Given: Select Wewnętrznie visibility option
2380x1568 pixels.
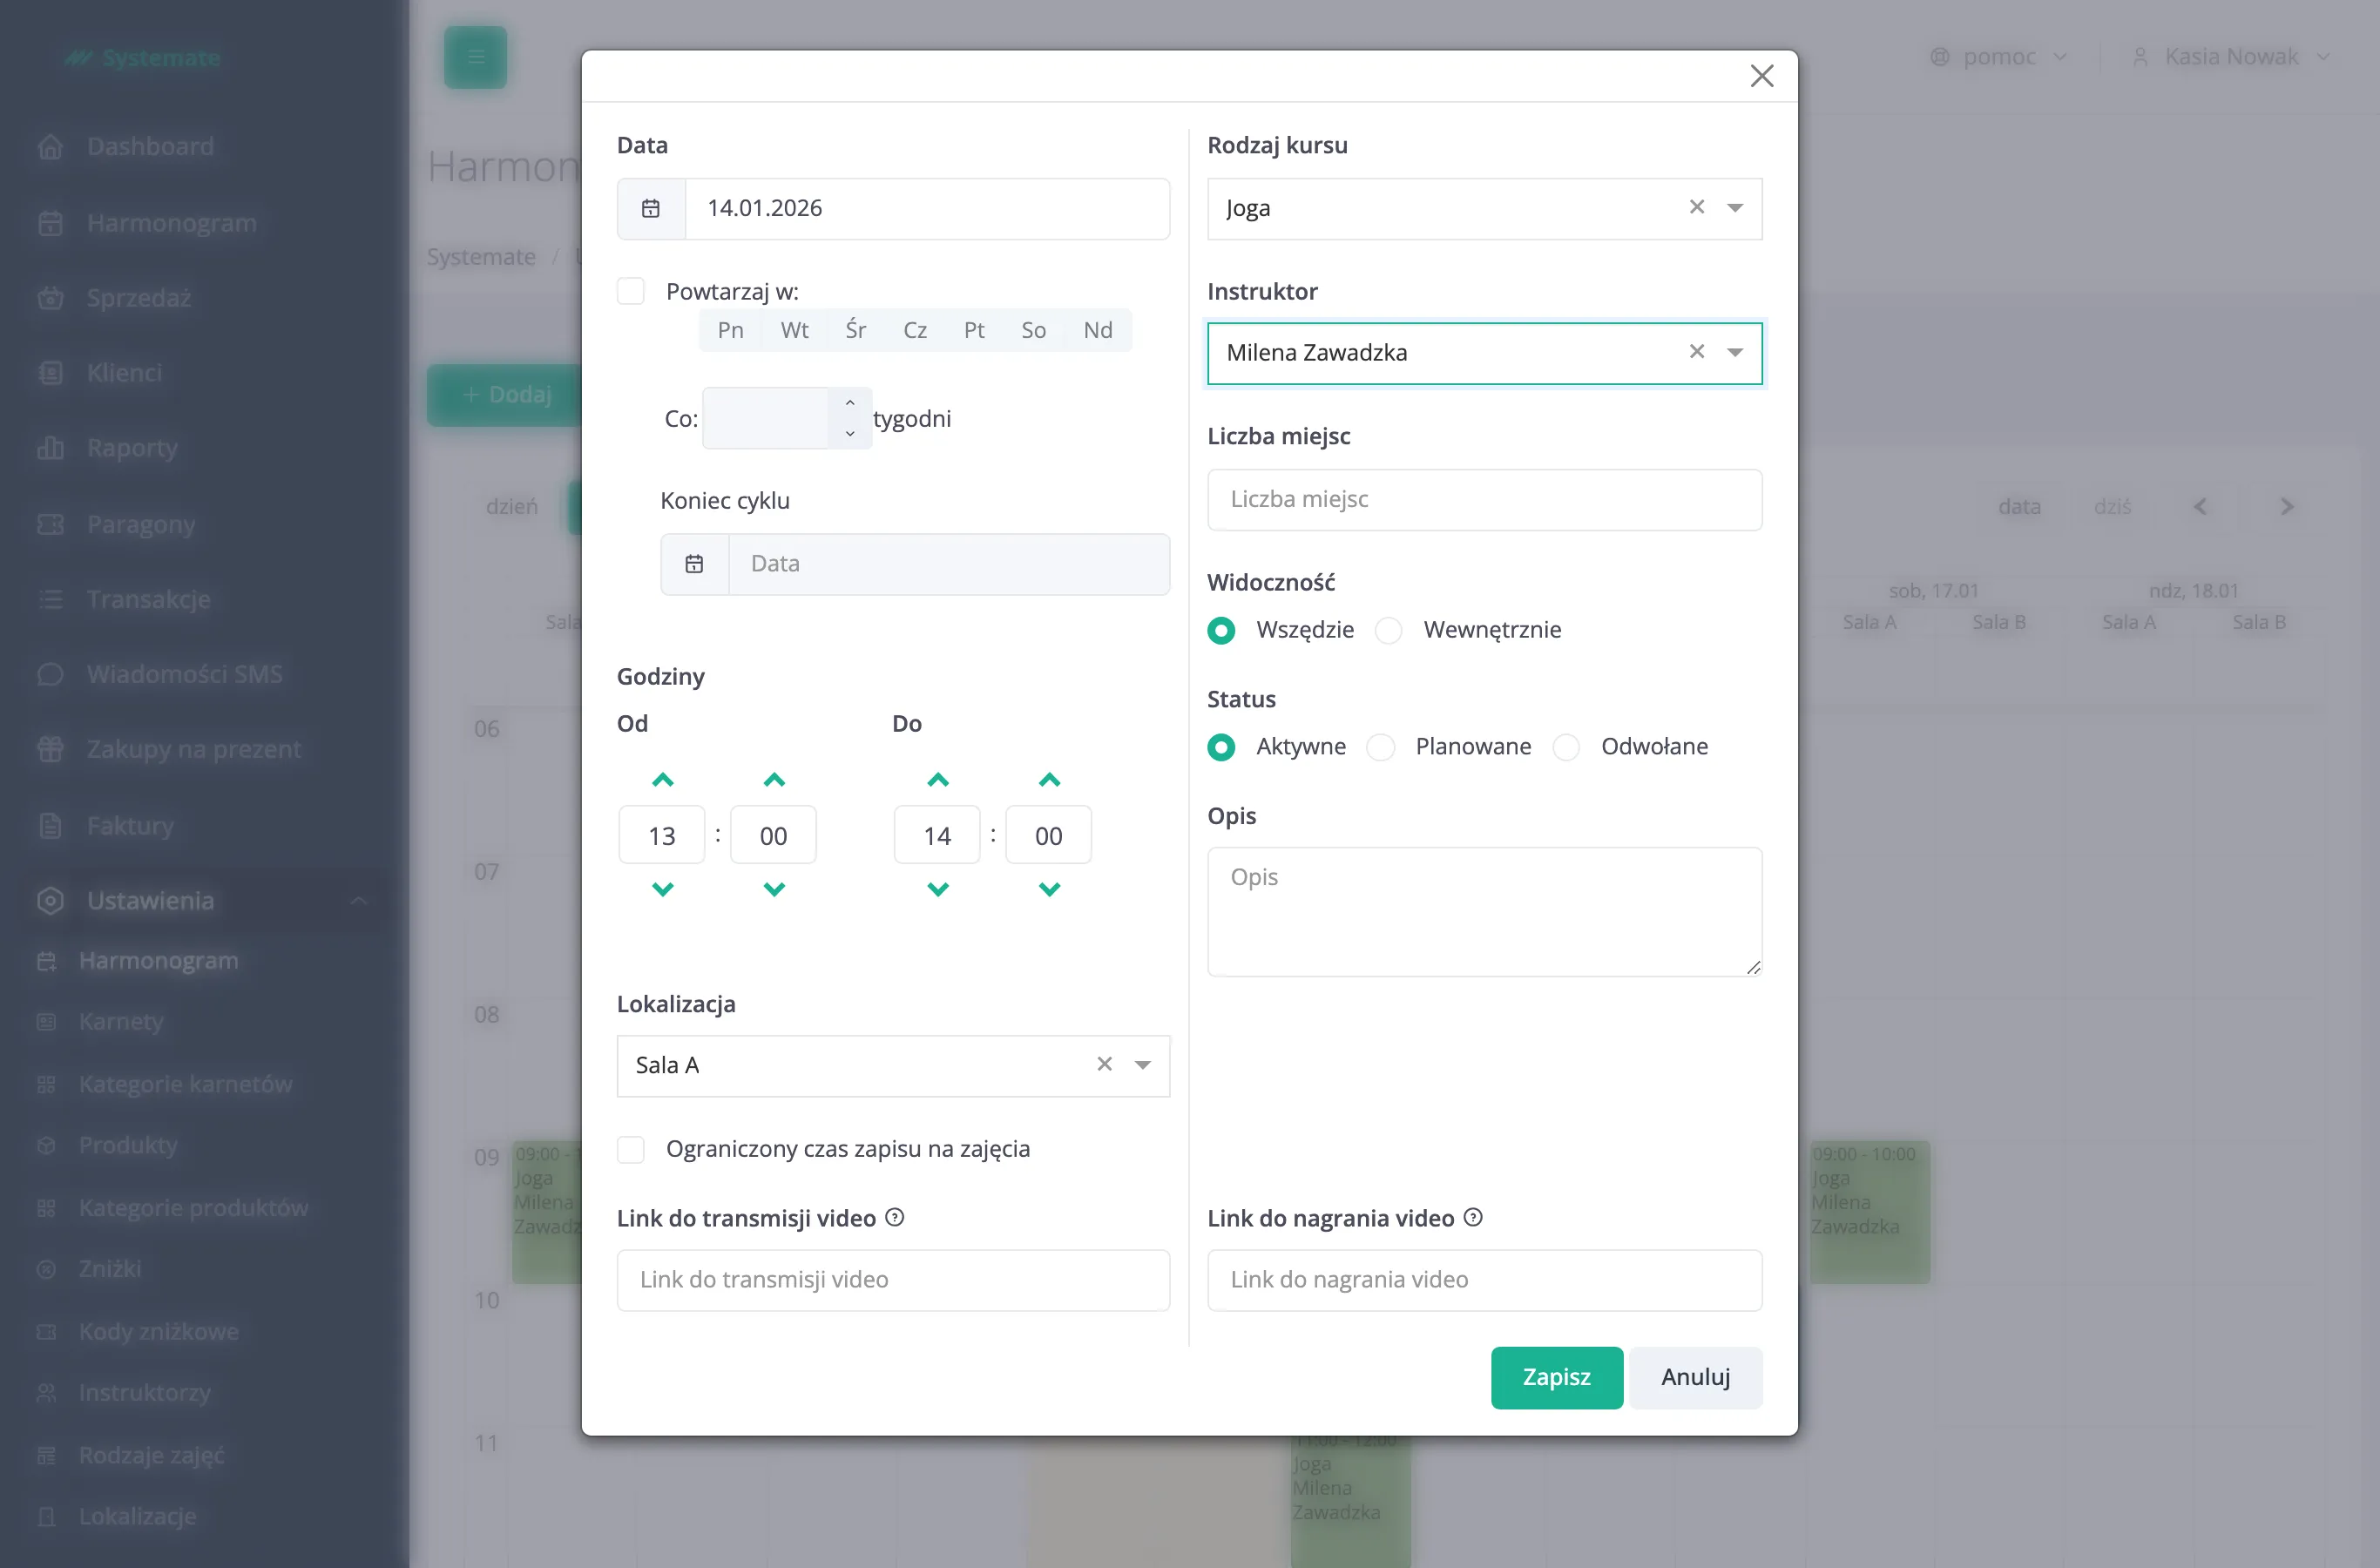Looking at the screenshot, I should click(x=1388, y=630).
